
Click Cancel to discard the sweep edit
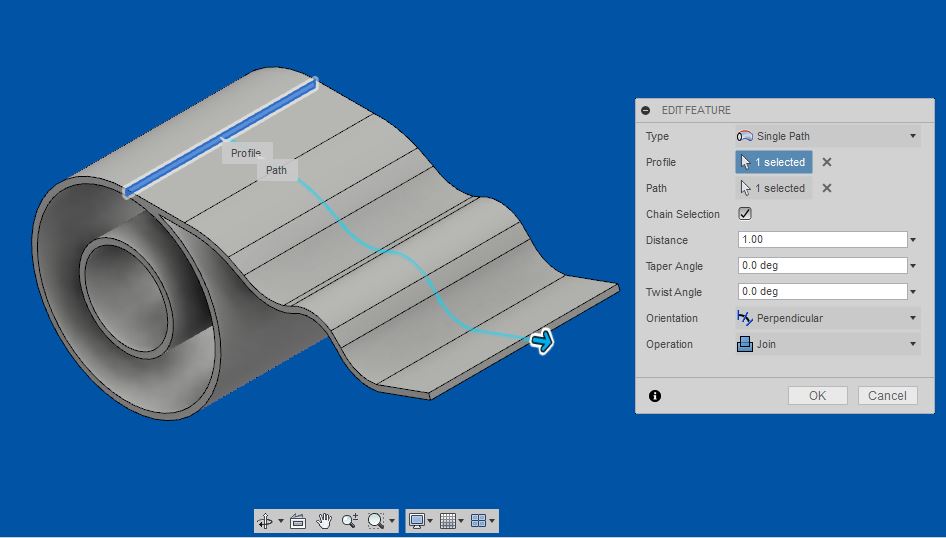click(x=887, y=396)
